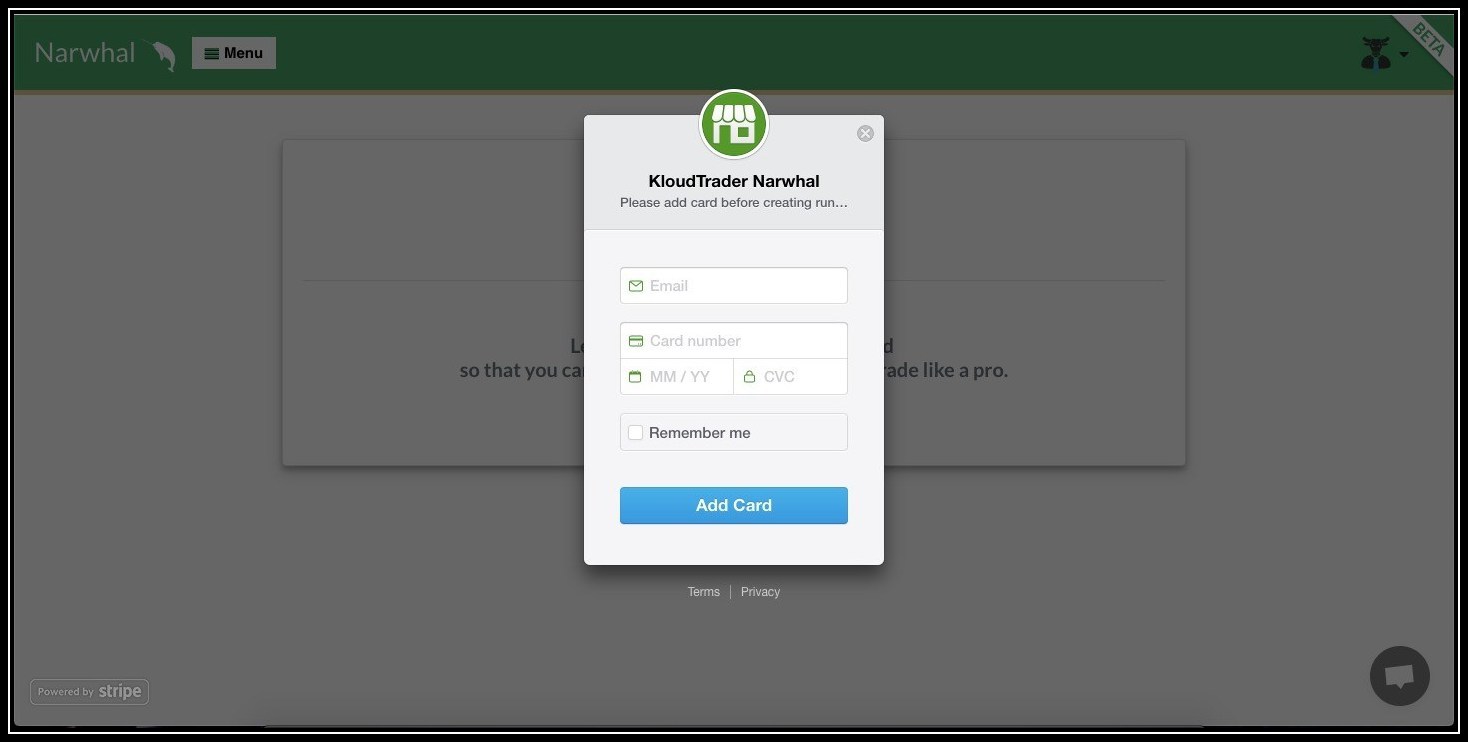This screenshot has width=1468, height=742.
Task: Open the chat bubble widget
Action: click(x=1399, y=676)
